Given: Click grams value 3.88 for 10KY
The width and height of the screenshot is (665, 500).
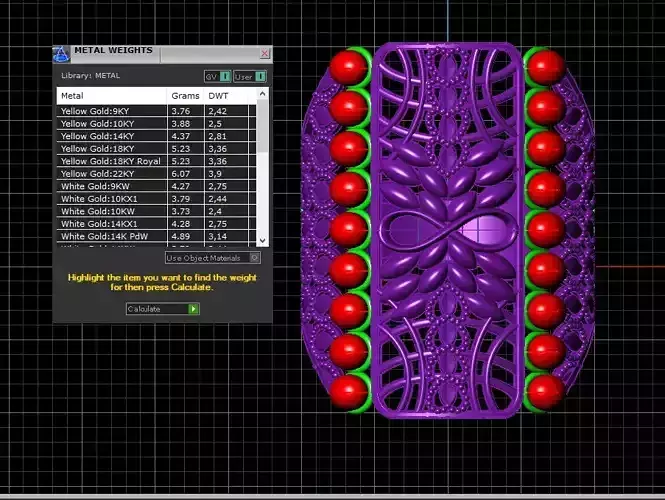Looking at the screenshot, I should [x=181, y=124].
